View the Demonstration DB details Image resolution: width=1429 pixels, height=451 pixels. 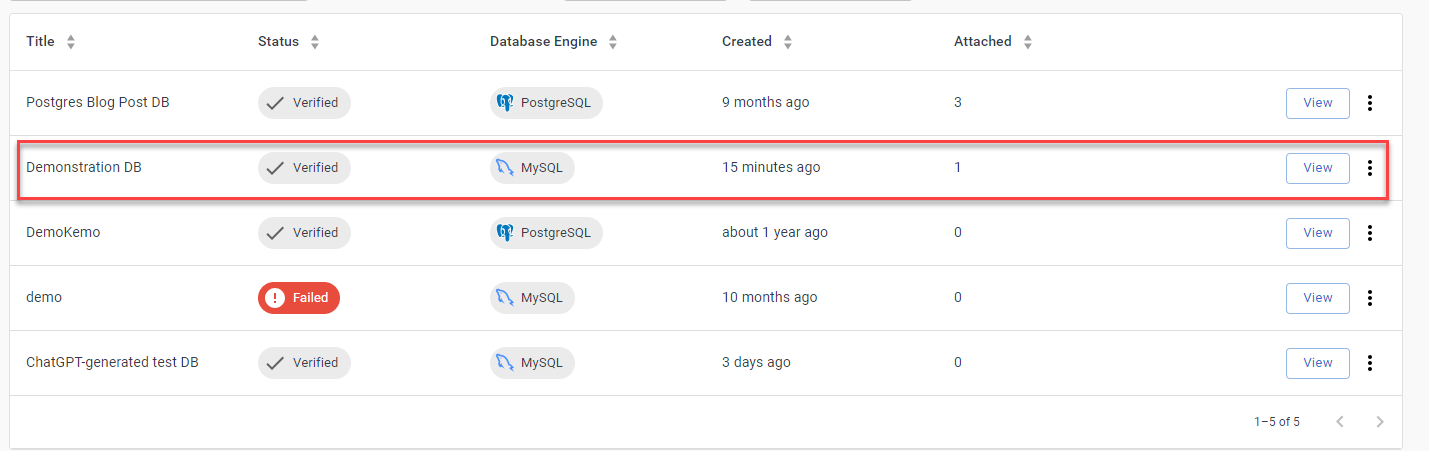pyautogui.click(x=1317, y=168)
